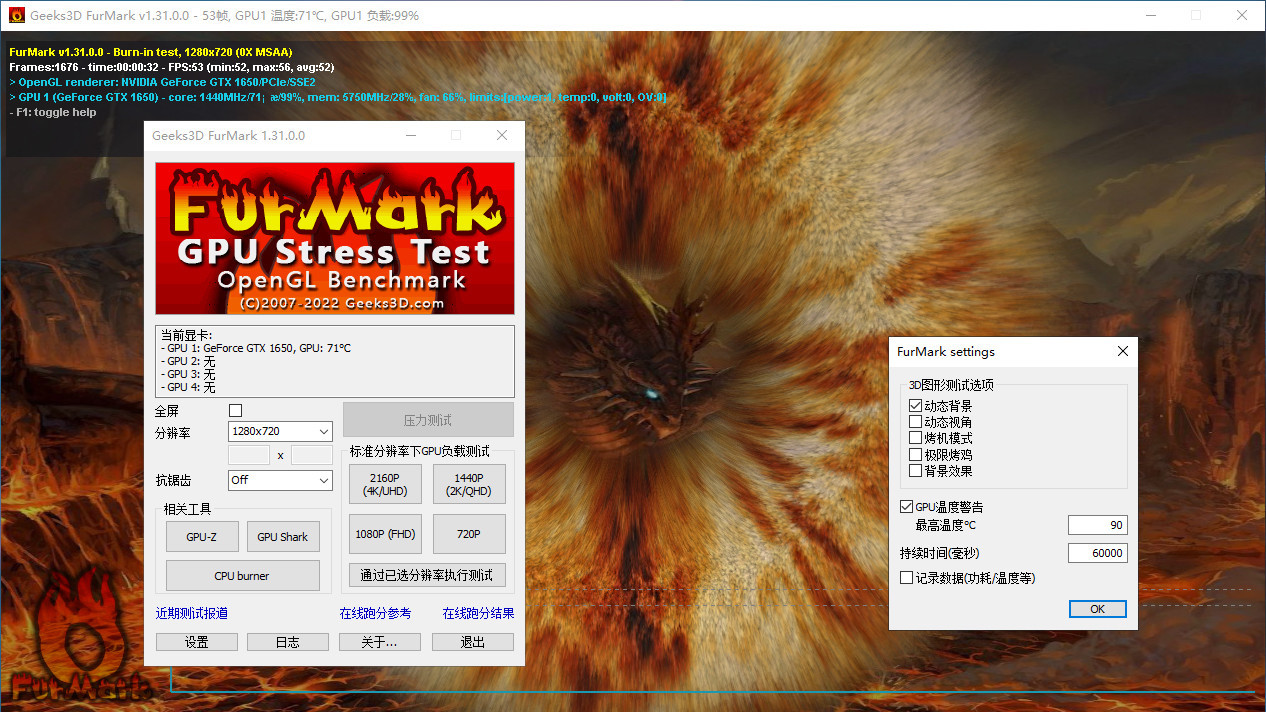Click the 退出 exit button
The image size is (1266, 712).
tap(473, 642)
